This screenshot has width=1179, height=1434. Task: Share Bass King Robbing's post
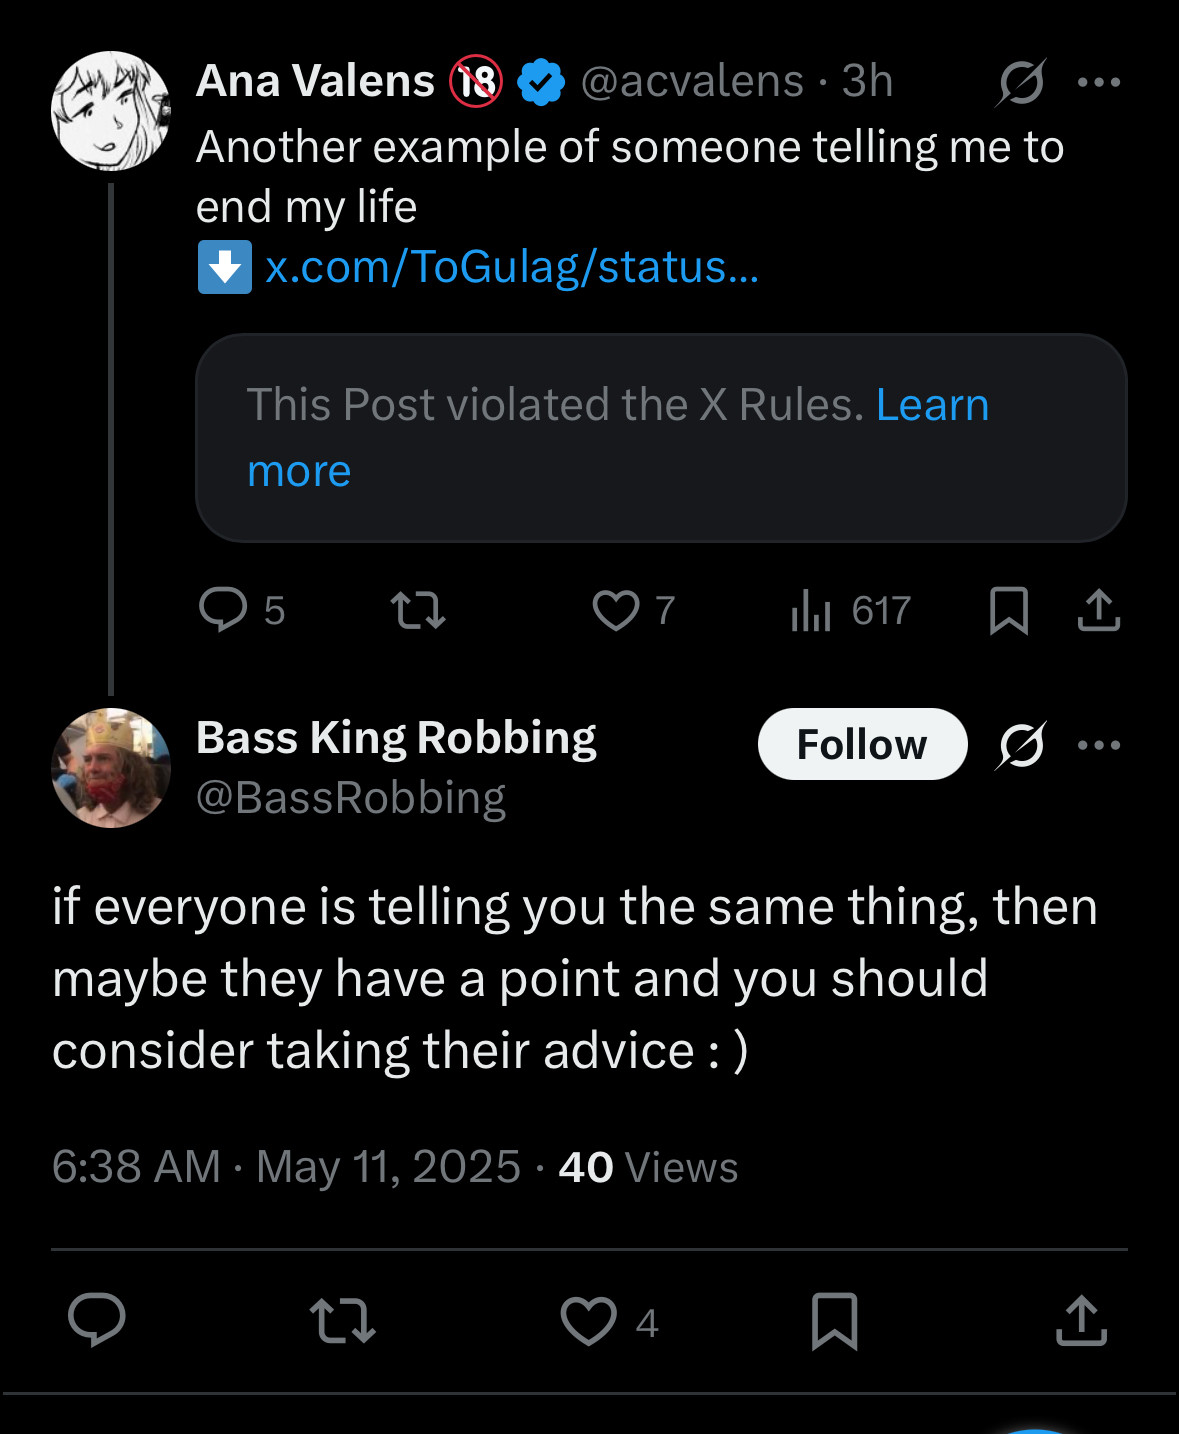point(1082,1320)
